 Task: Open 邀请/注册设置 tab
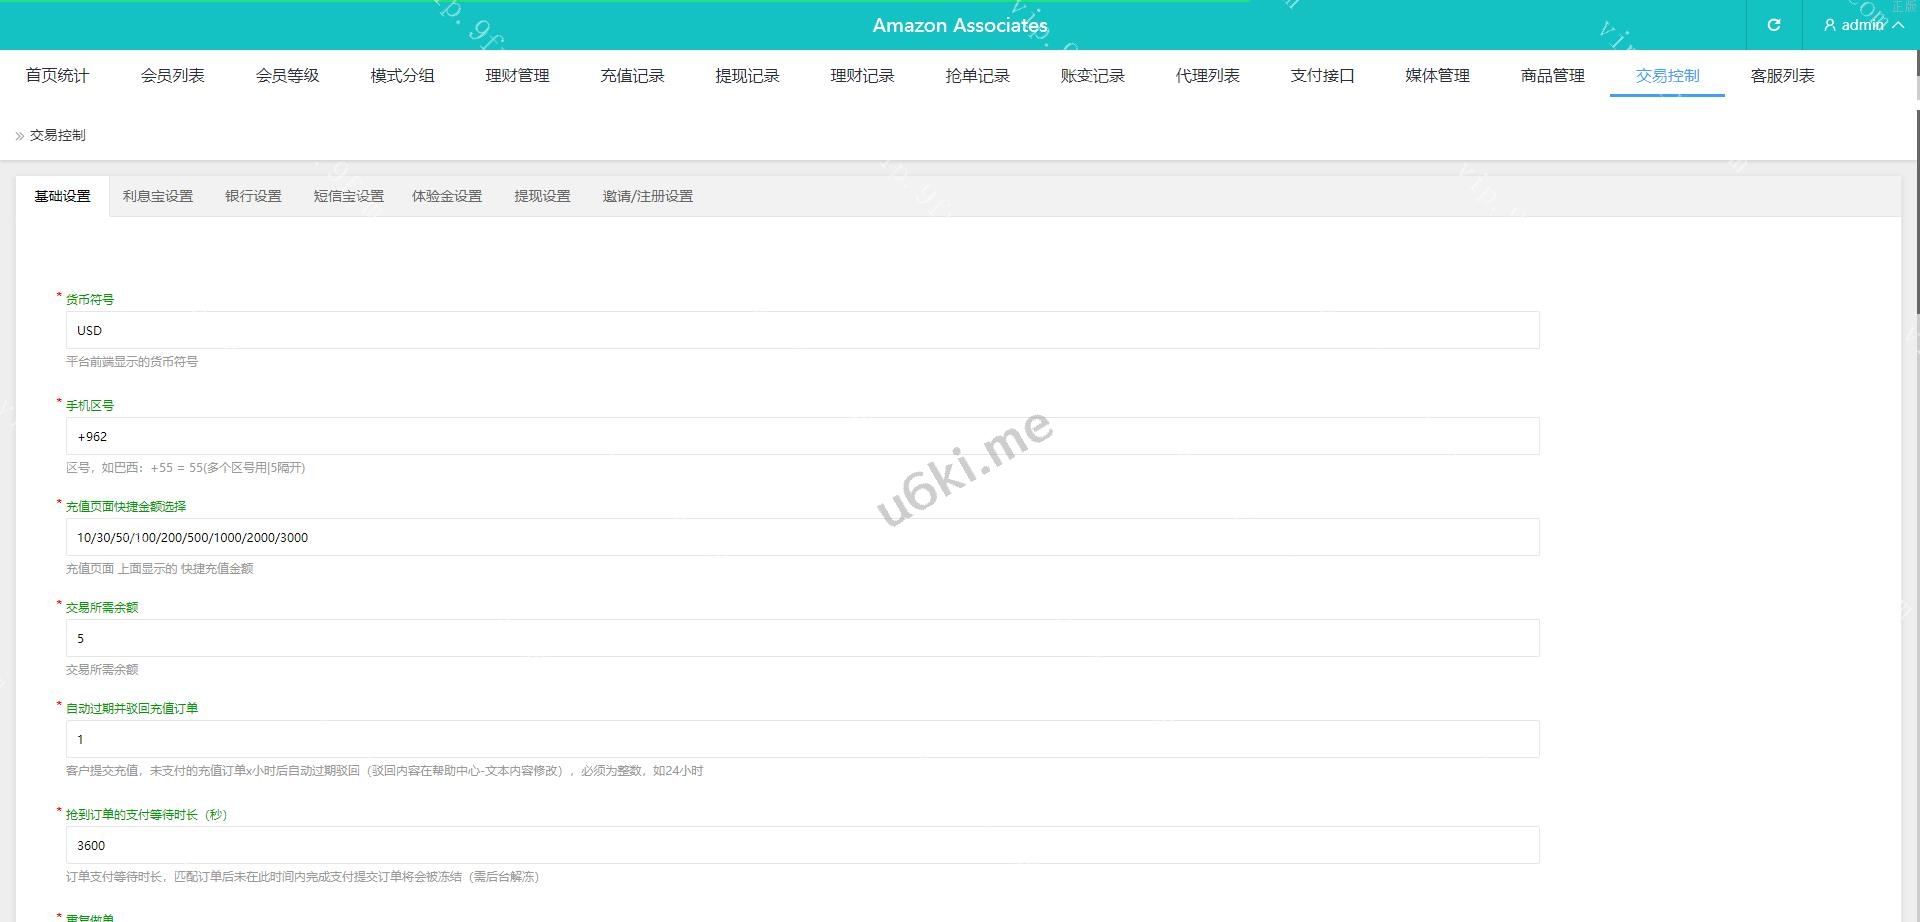[647, 197]
